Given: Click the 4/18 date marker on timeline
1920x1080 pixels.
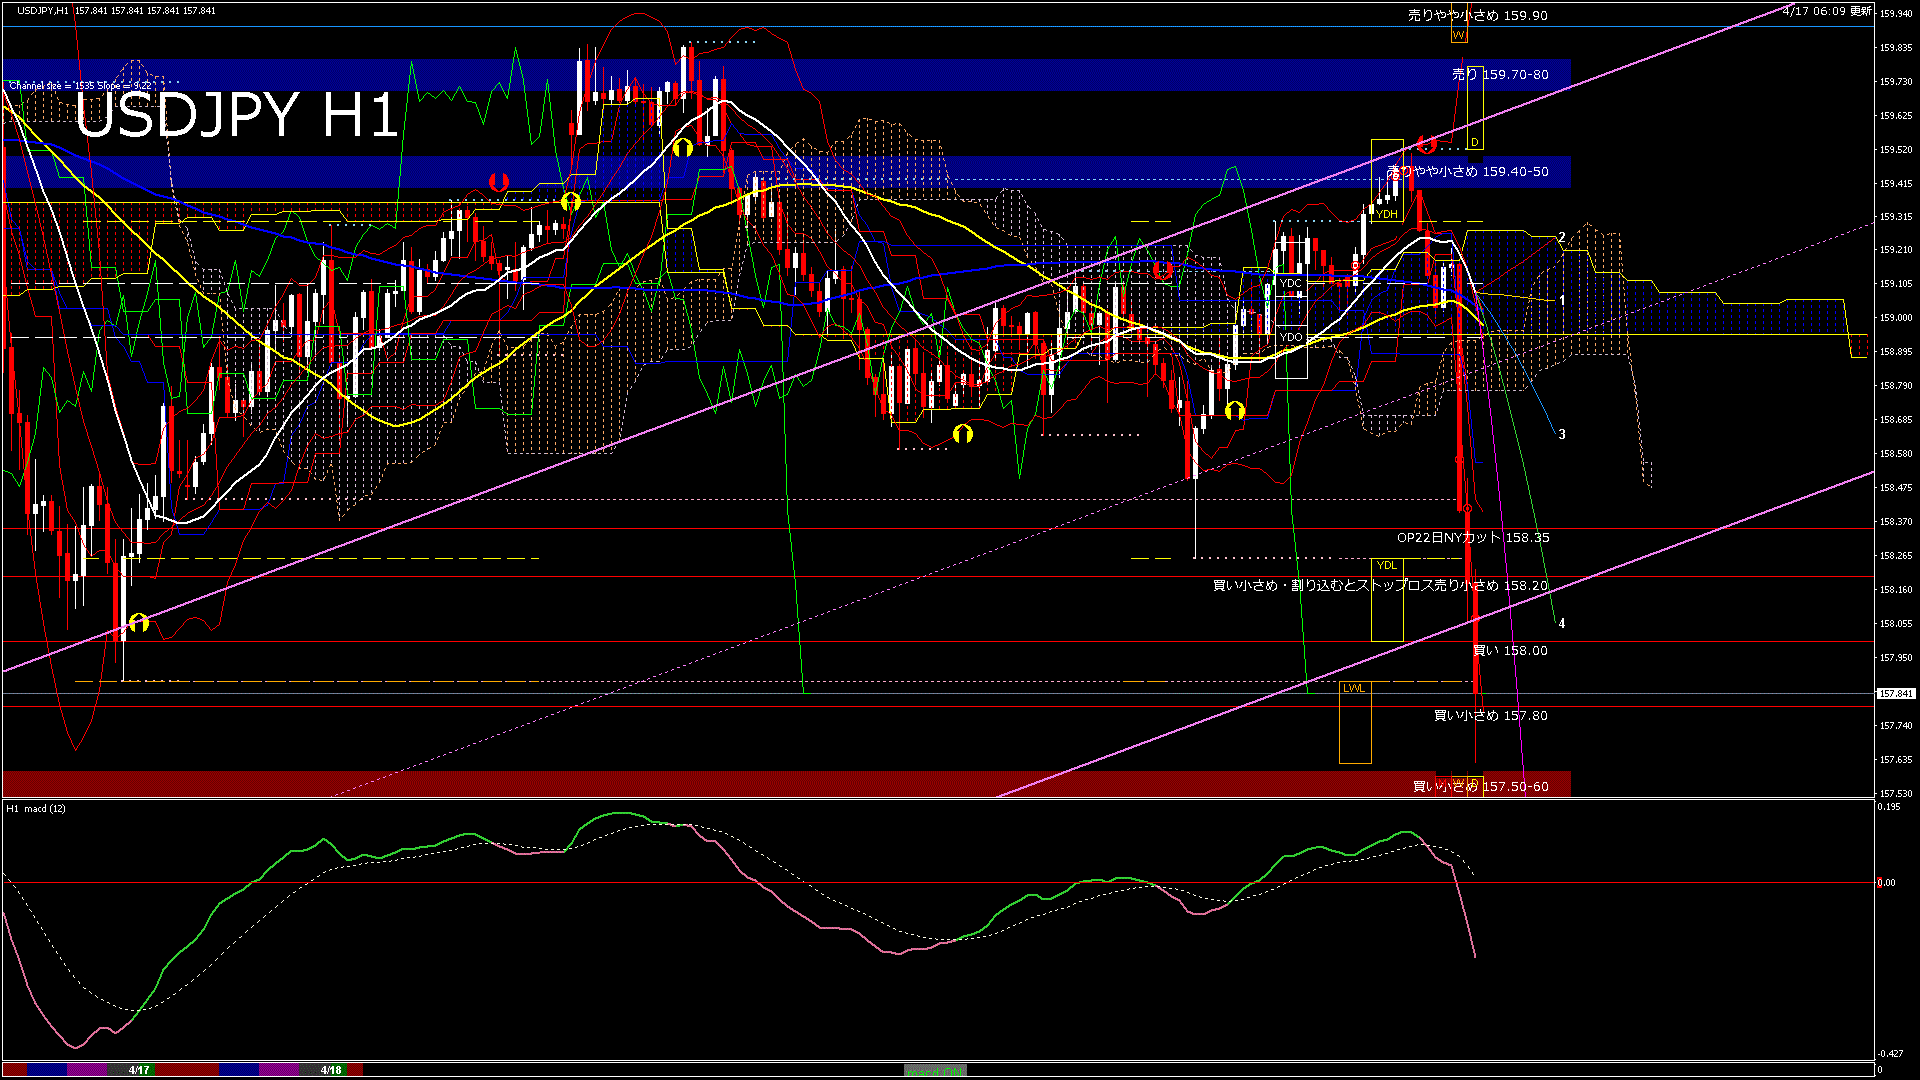Looking at the screenshot, I should click(331, 1070).
